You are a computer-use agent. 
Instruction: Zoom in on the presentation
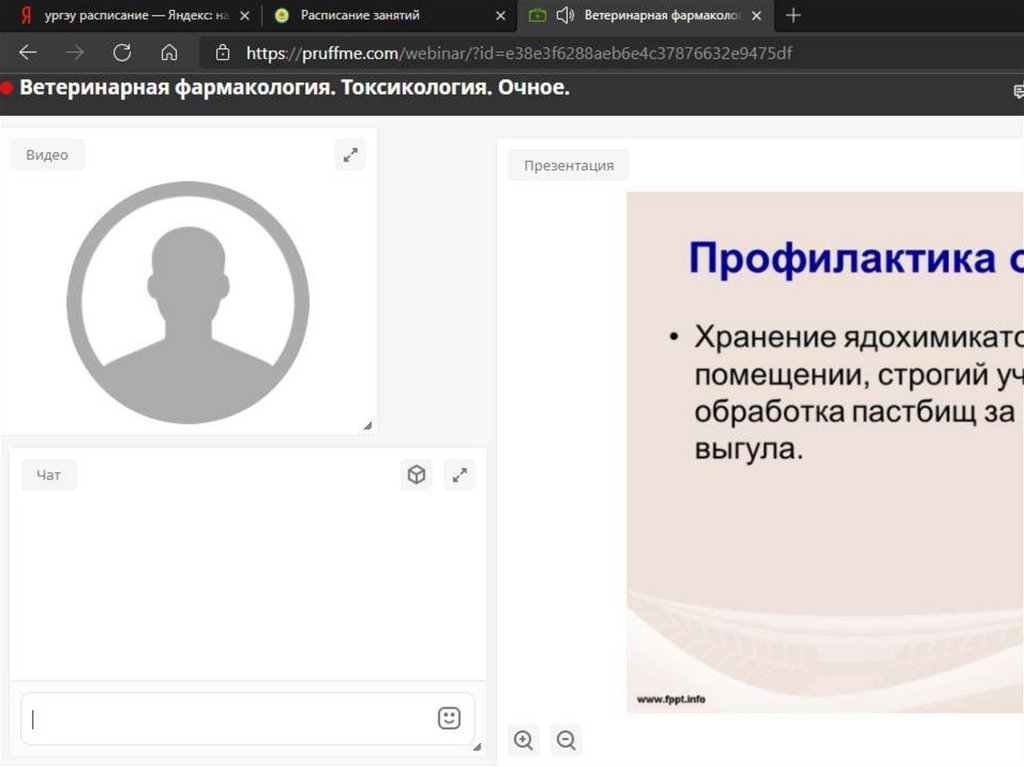click(x=523, y=740)
